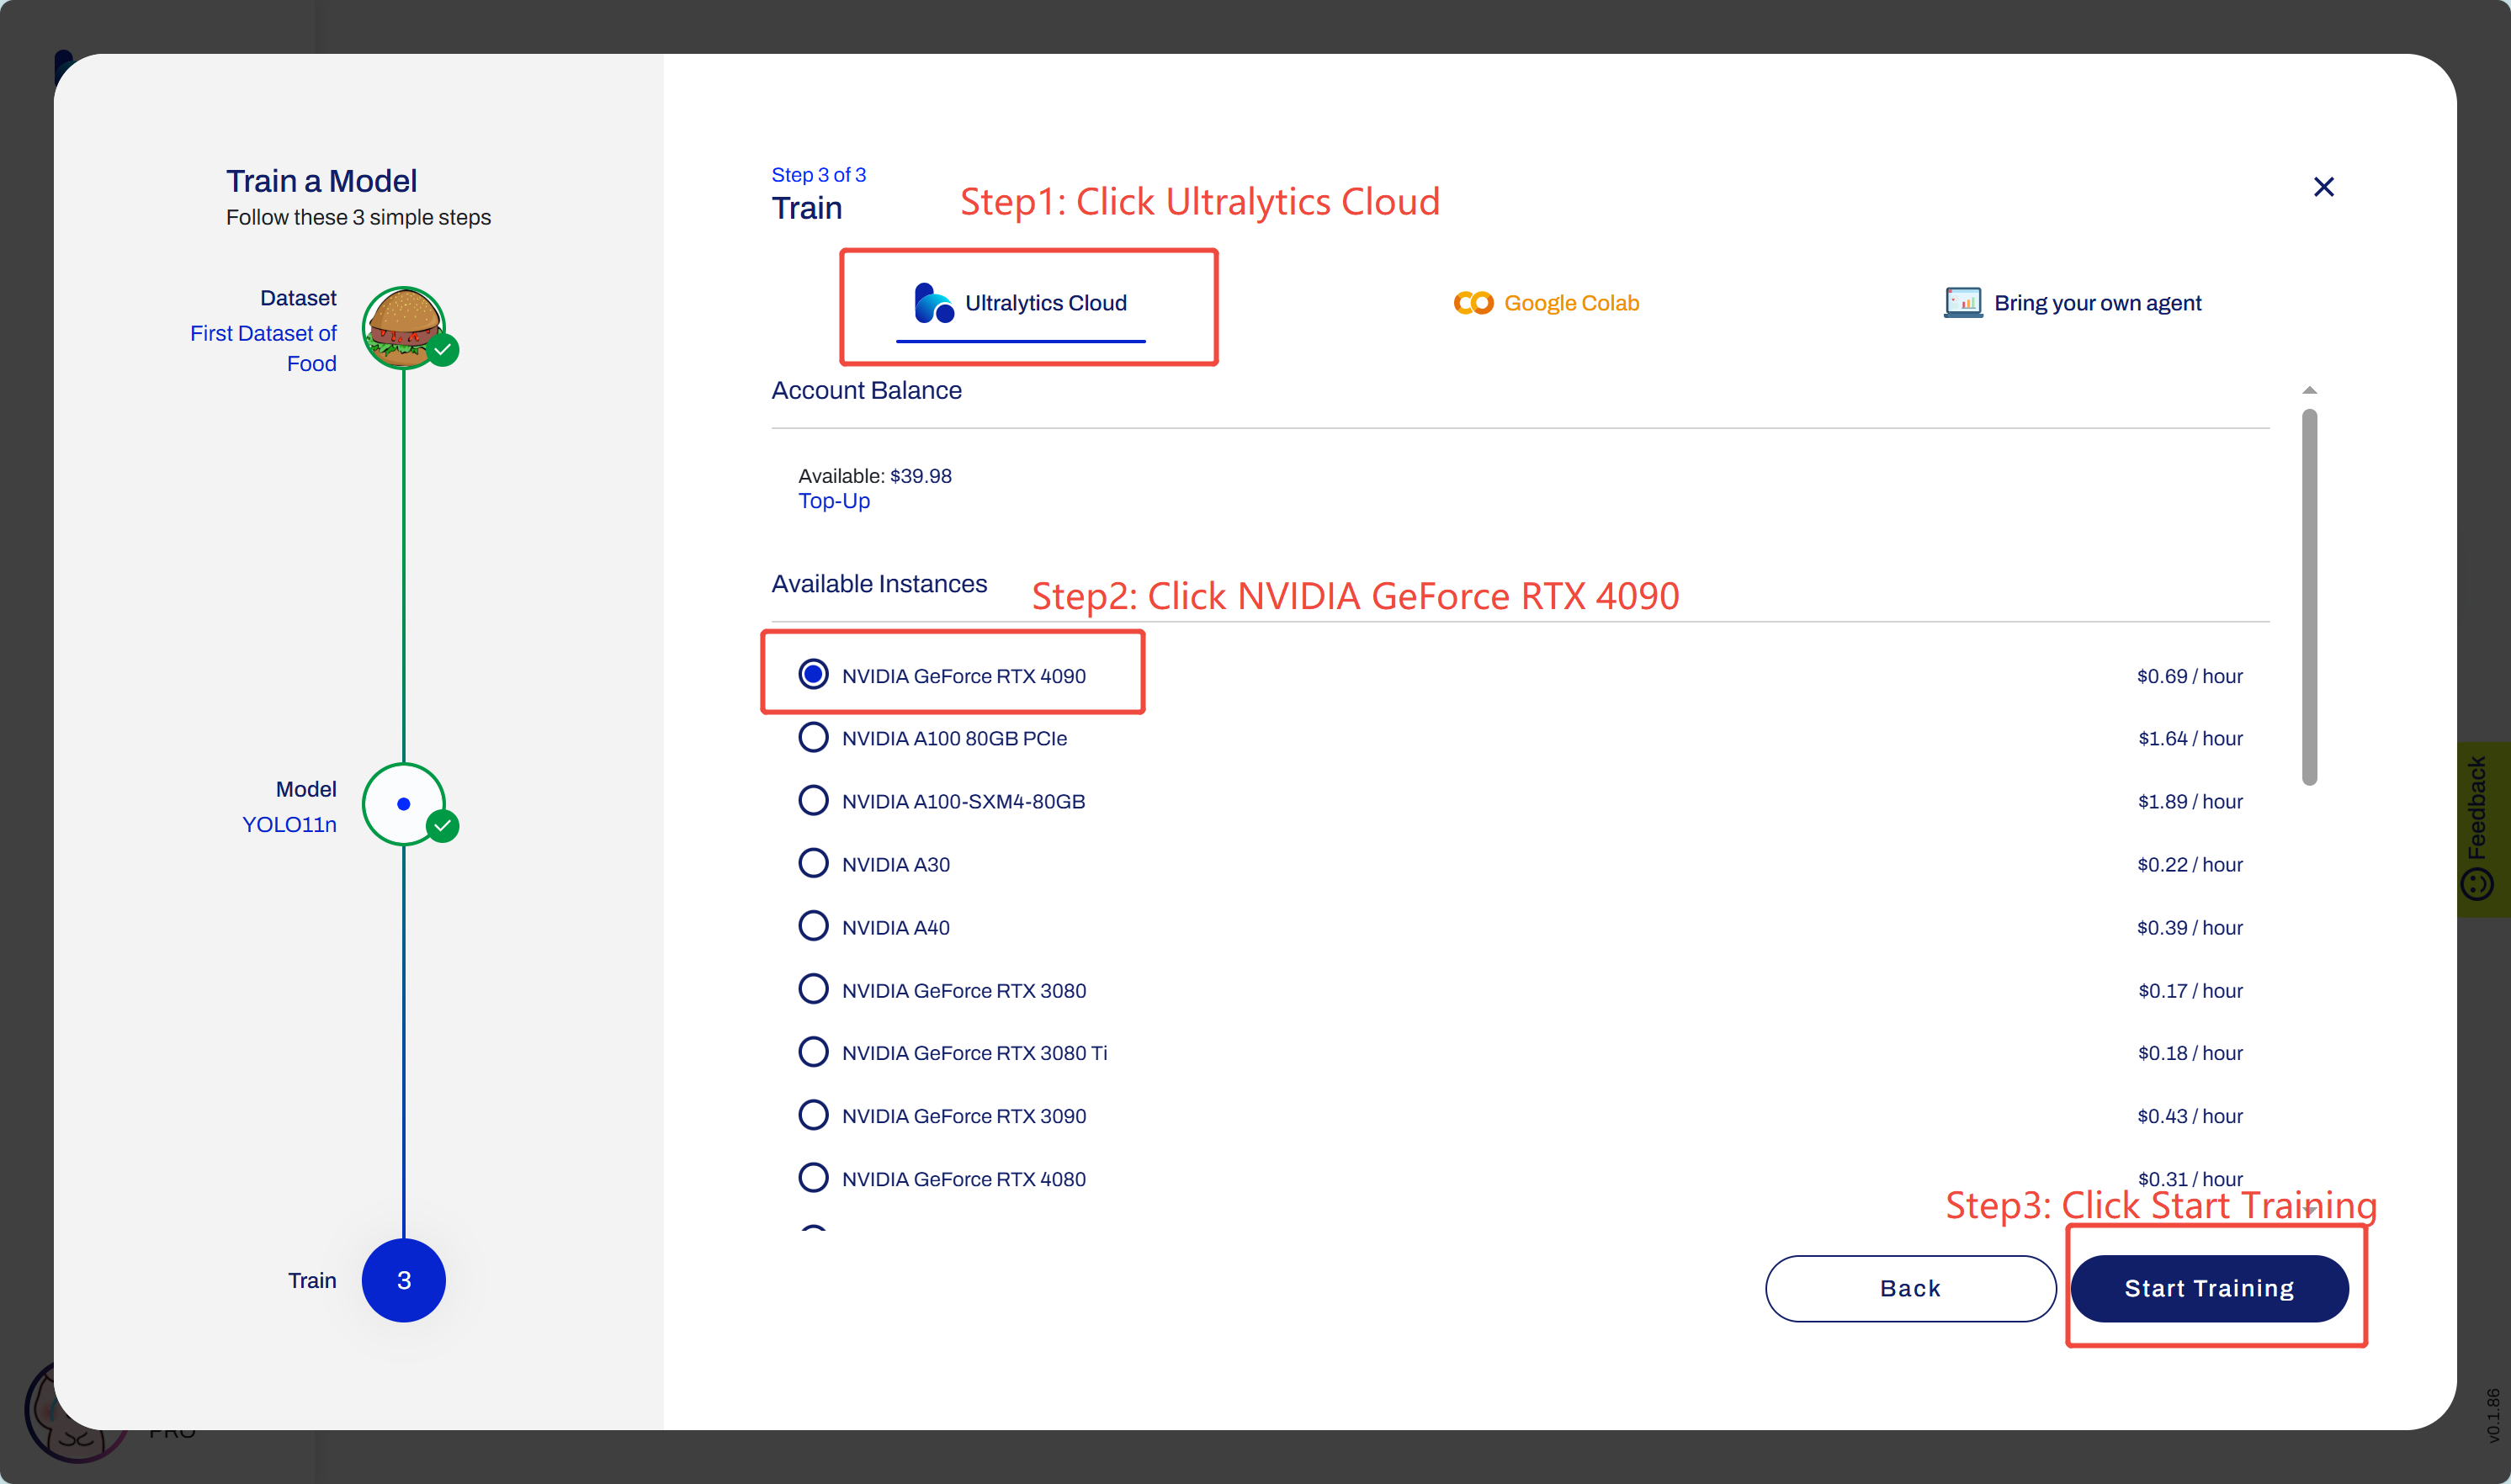
Task: Choose NVIDIA GeForce RTX 3090 instance
Action: tap(813, 1115)
